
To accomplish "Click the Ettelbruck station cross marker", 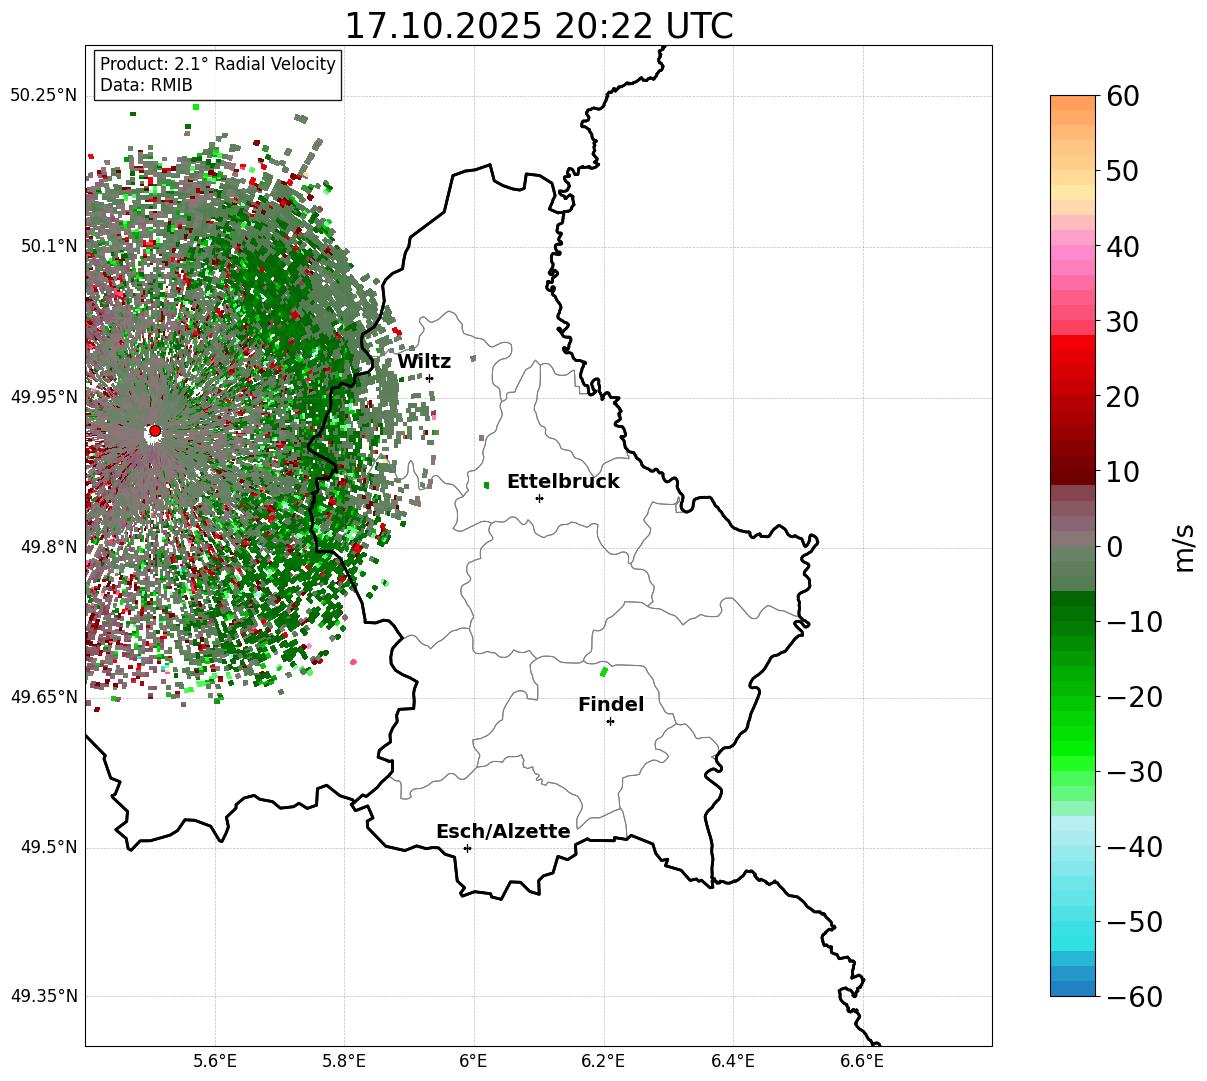I will click(539, 498).
